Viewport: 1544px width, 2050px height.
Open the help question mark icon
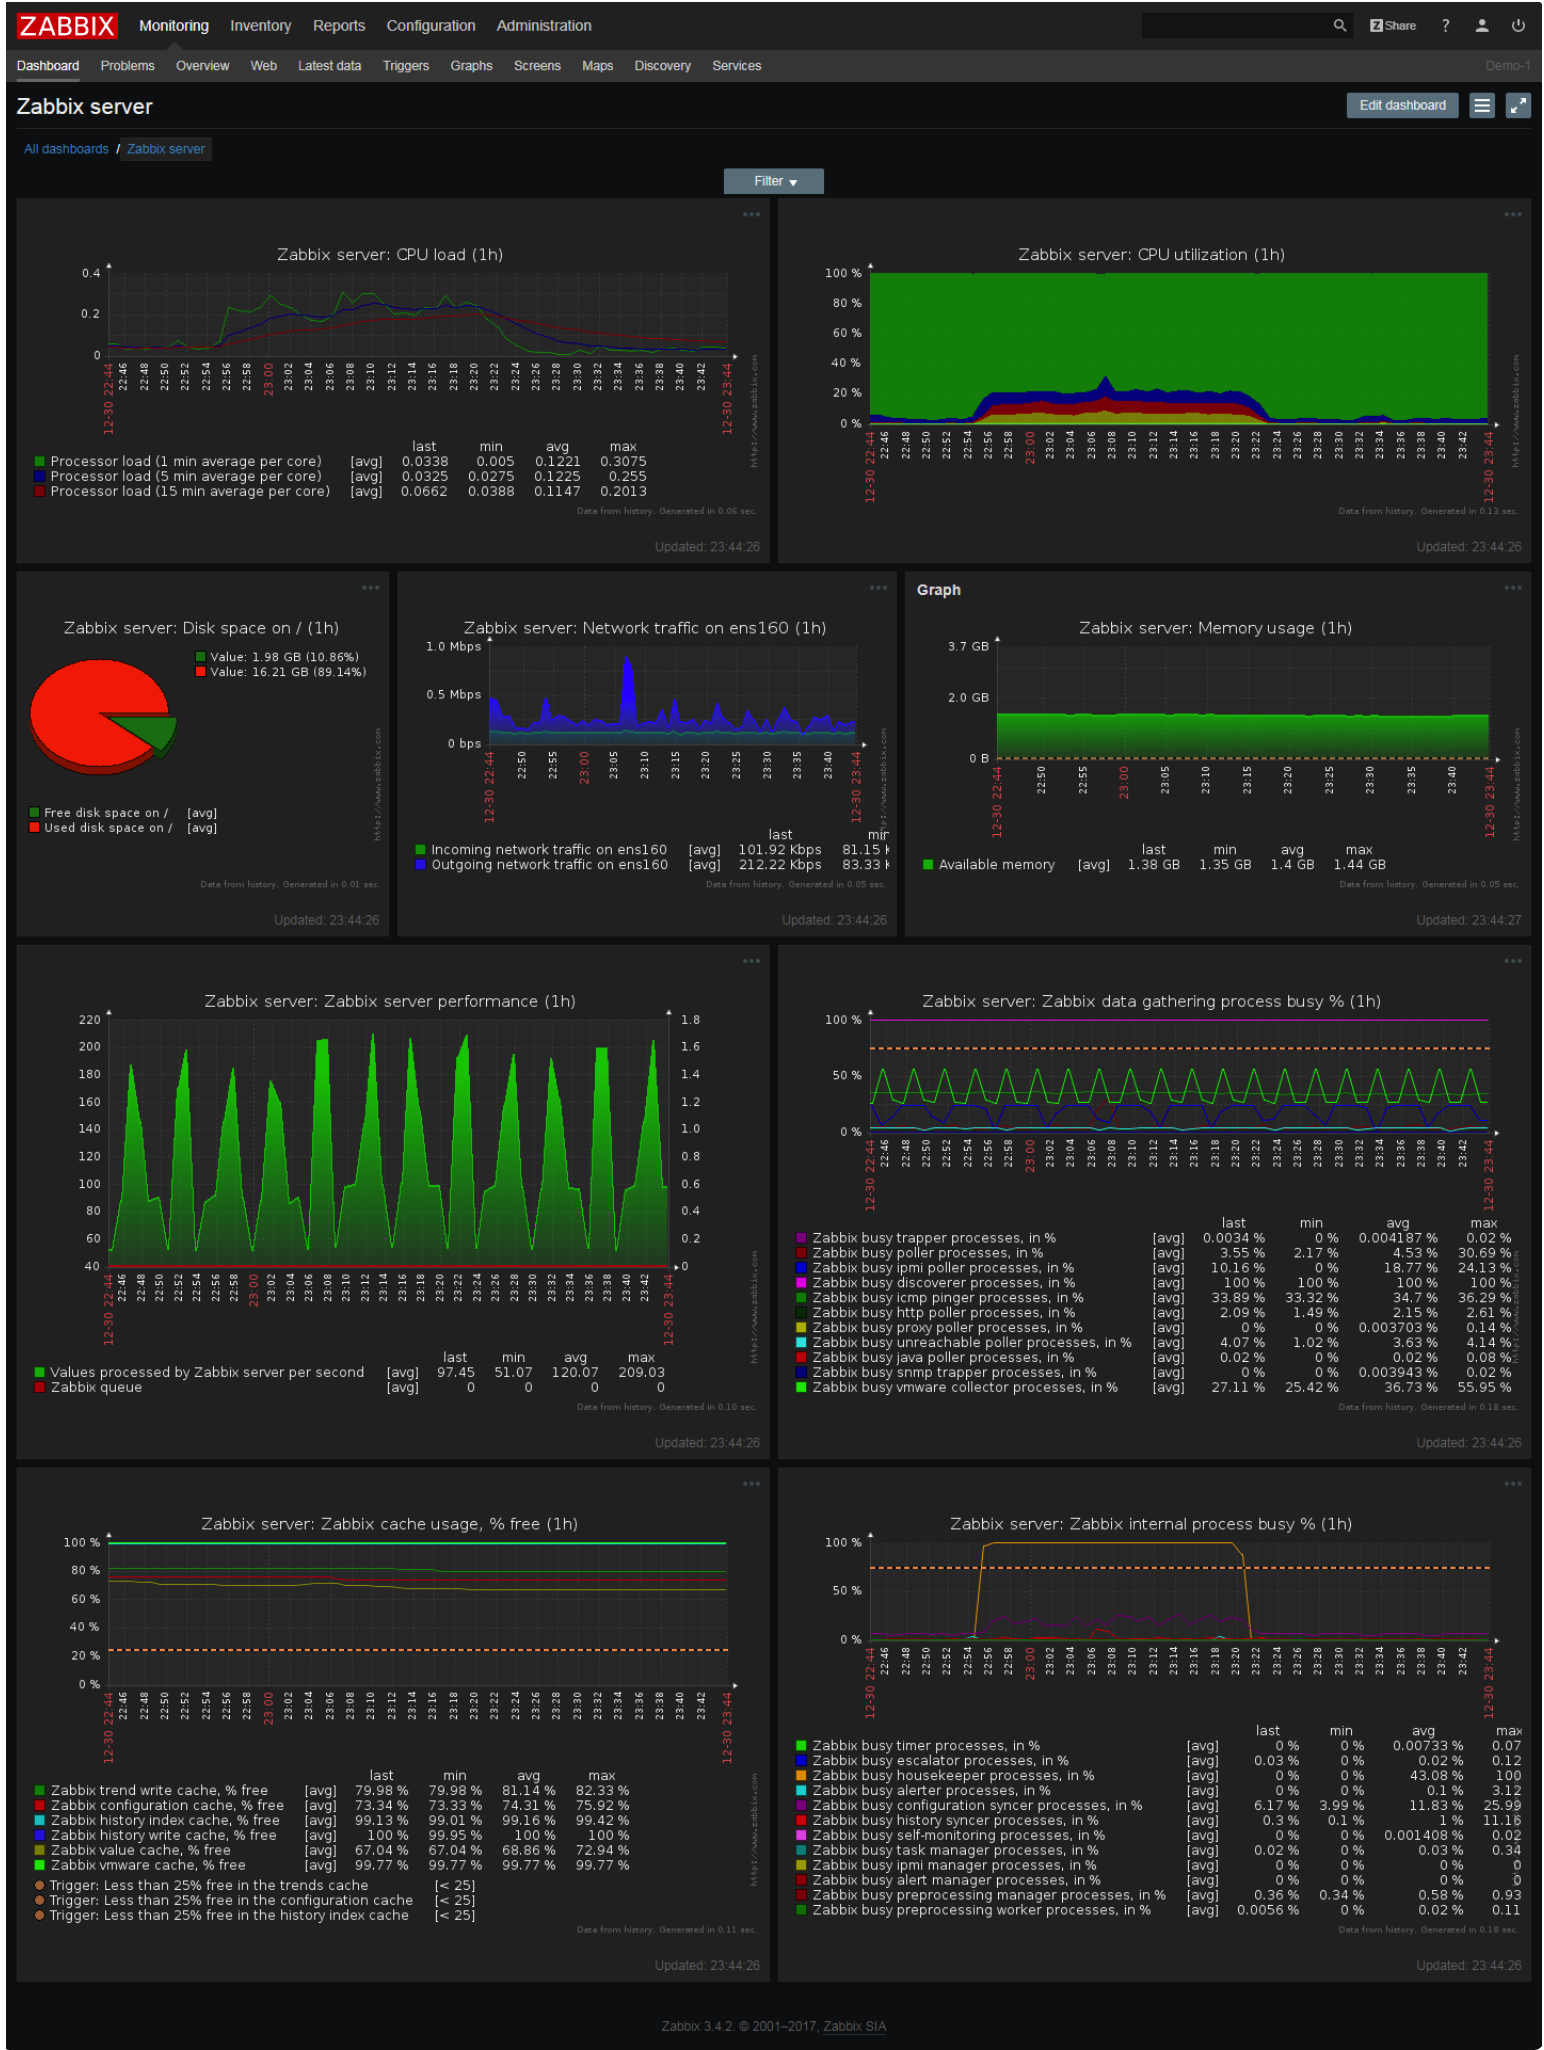(1445, 26)
